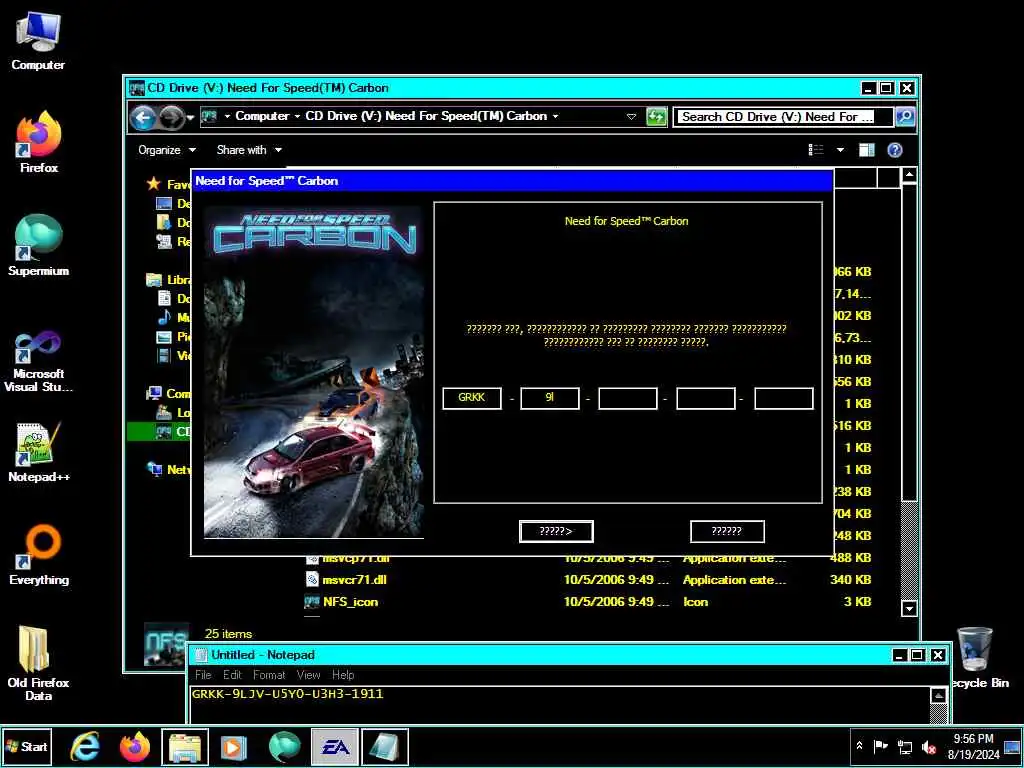Click the first key field containing GRKK
This screenshot has width=1024, height=768.
click(472, 398)
